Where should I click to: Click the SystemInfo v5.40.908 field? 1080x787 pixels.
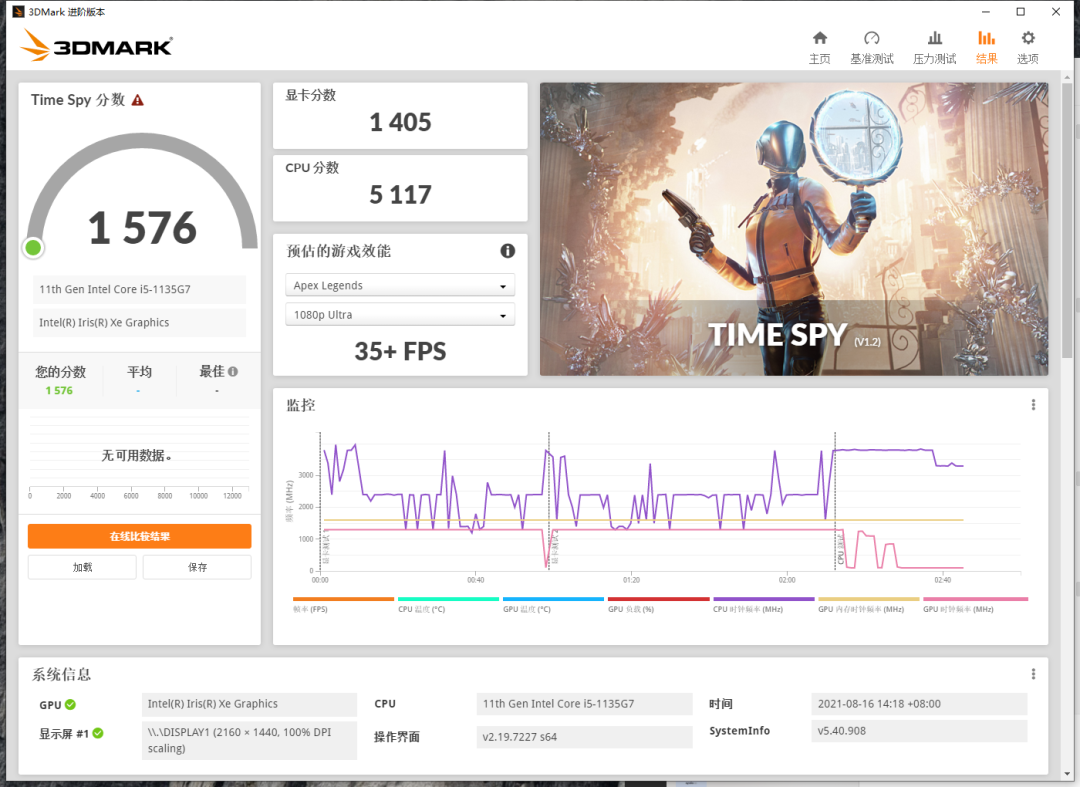(x=919, y=731)
